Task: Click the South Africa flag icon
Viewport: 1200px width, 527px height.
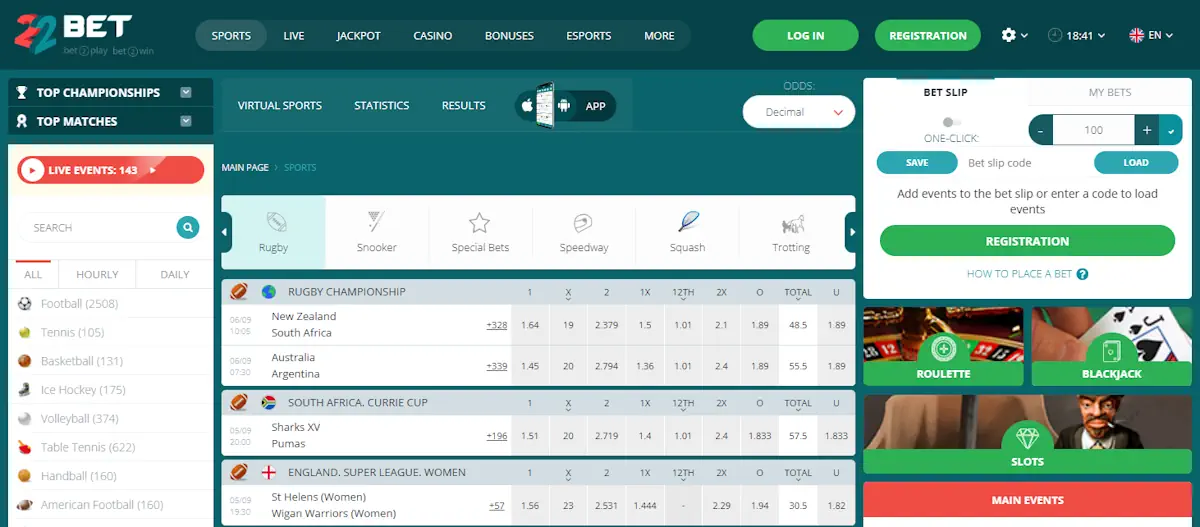Action: [x=269, y=403]
